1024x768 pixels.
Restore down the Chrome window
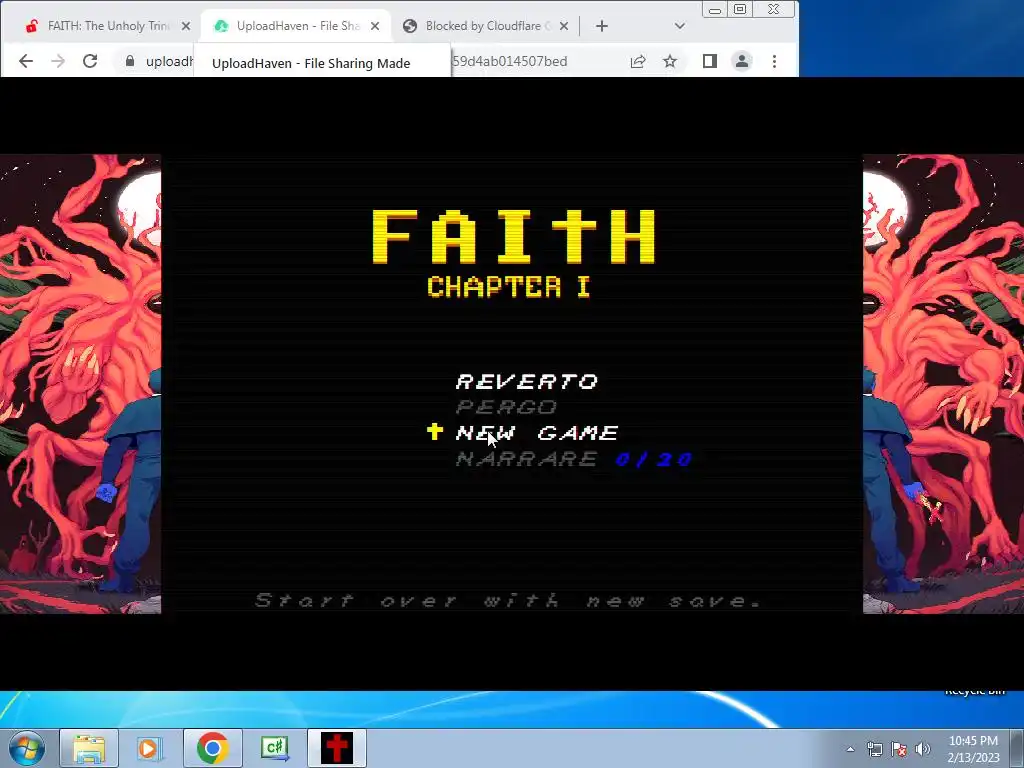(x=740, y=10)
